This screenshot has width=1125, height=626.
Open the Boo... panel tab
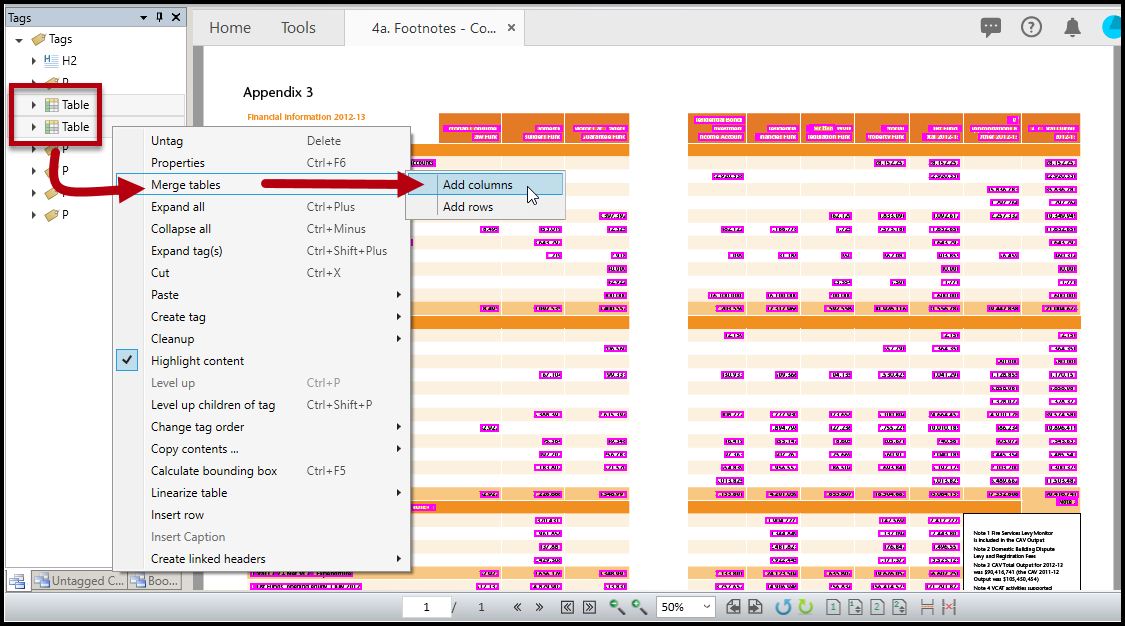coord(155,581)
